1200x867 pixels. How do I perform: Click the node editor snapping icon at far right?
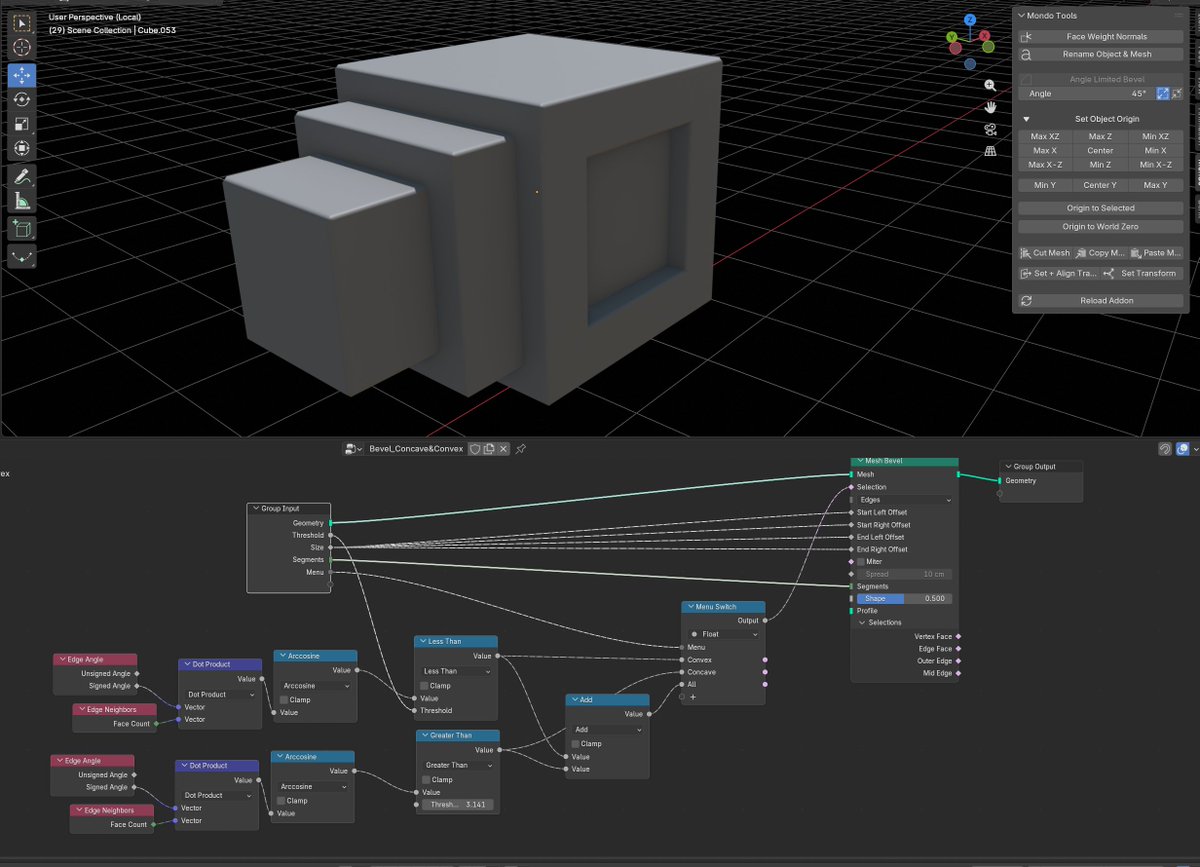pos(1165,450)
